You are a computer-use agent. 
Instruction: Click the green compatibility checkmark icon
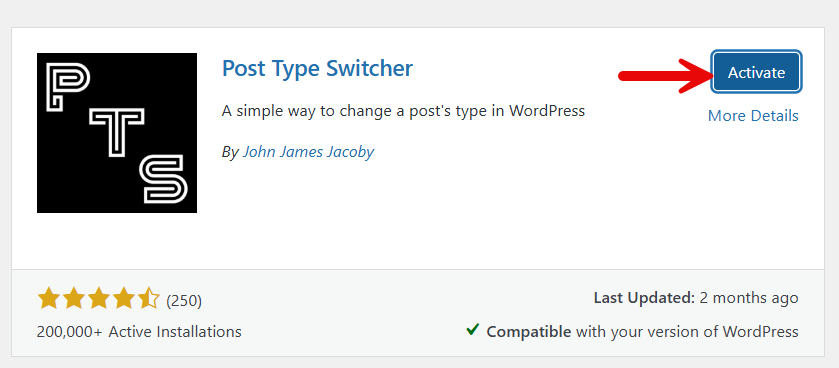pyautogui.click(x=472, y=330)
